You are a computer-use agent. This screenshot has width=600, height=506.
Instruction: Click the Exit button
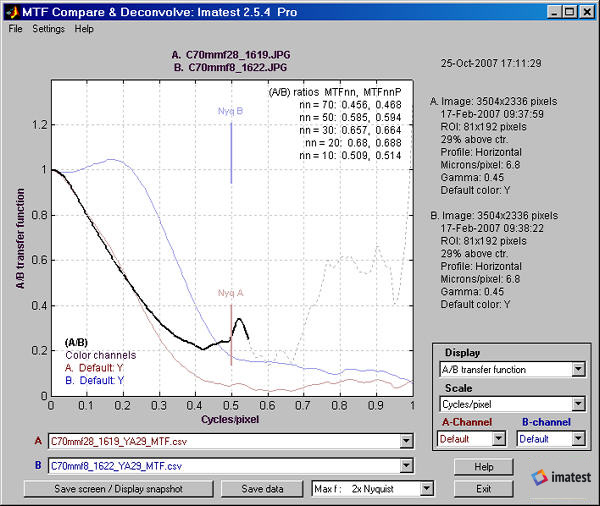coord(484,489)
